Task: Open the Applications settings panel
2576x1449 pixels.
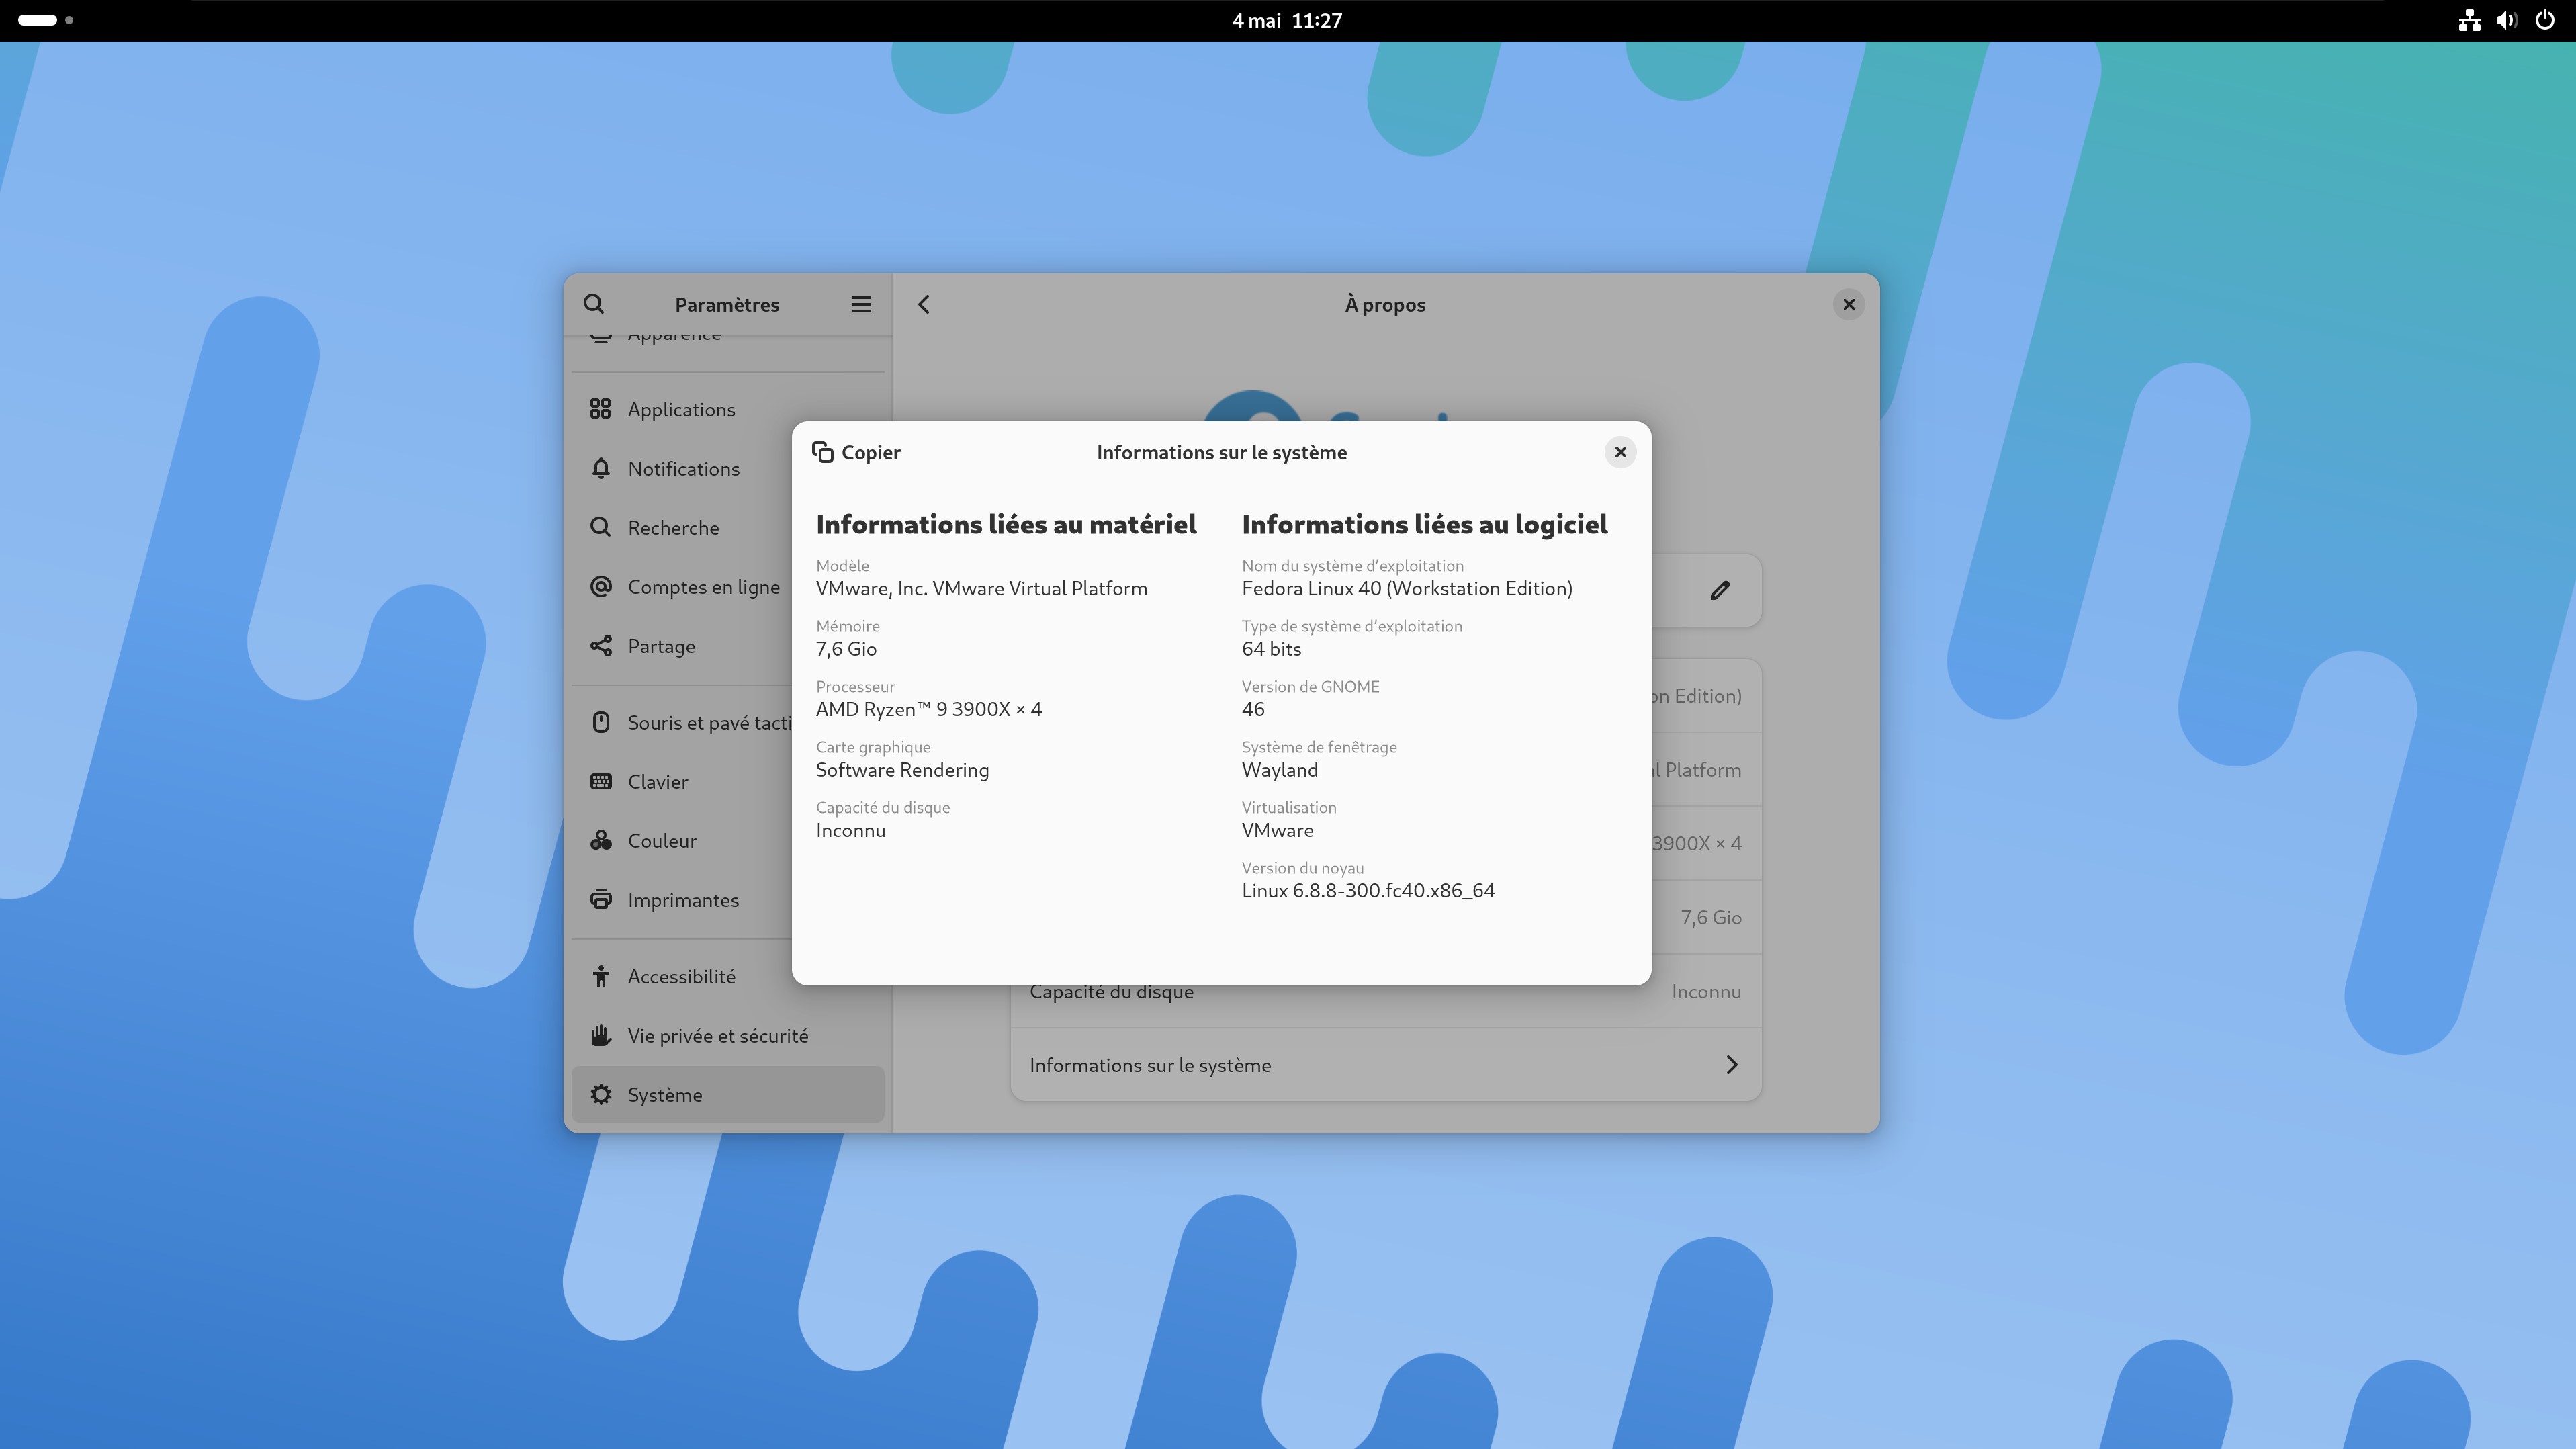Action: pyautogui.click(x=681, y=409)
